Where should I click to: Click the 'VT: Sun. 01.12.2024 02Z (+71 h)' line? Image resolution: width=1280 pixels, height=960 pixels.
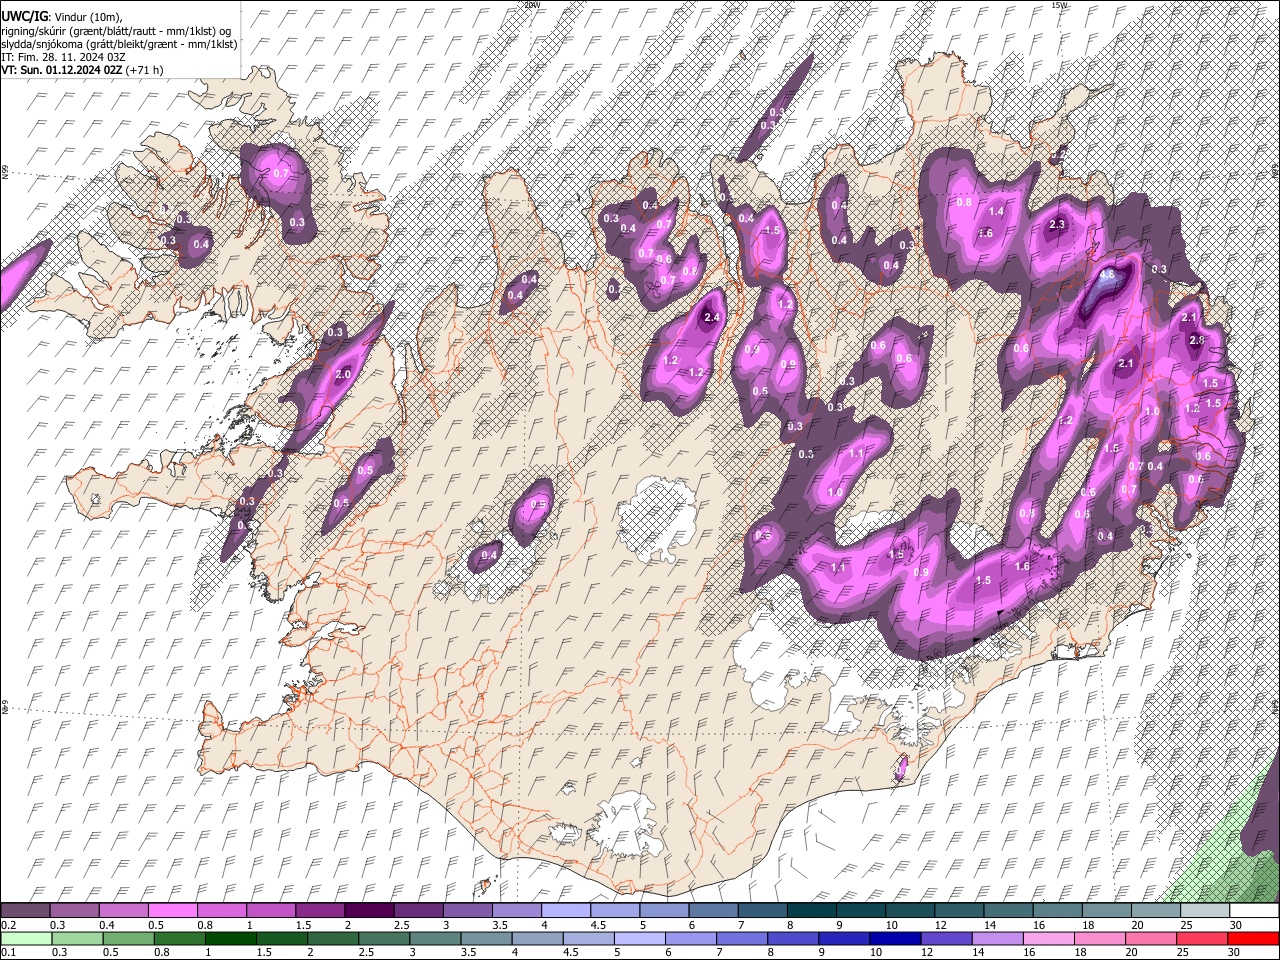pyautogui.click(x=82, y=70)
